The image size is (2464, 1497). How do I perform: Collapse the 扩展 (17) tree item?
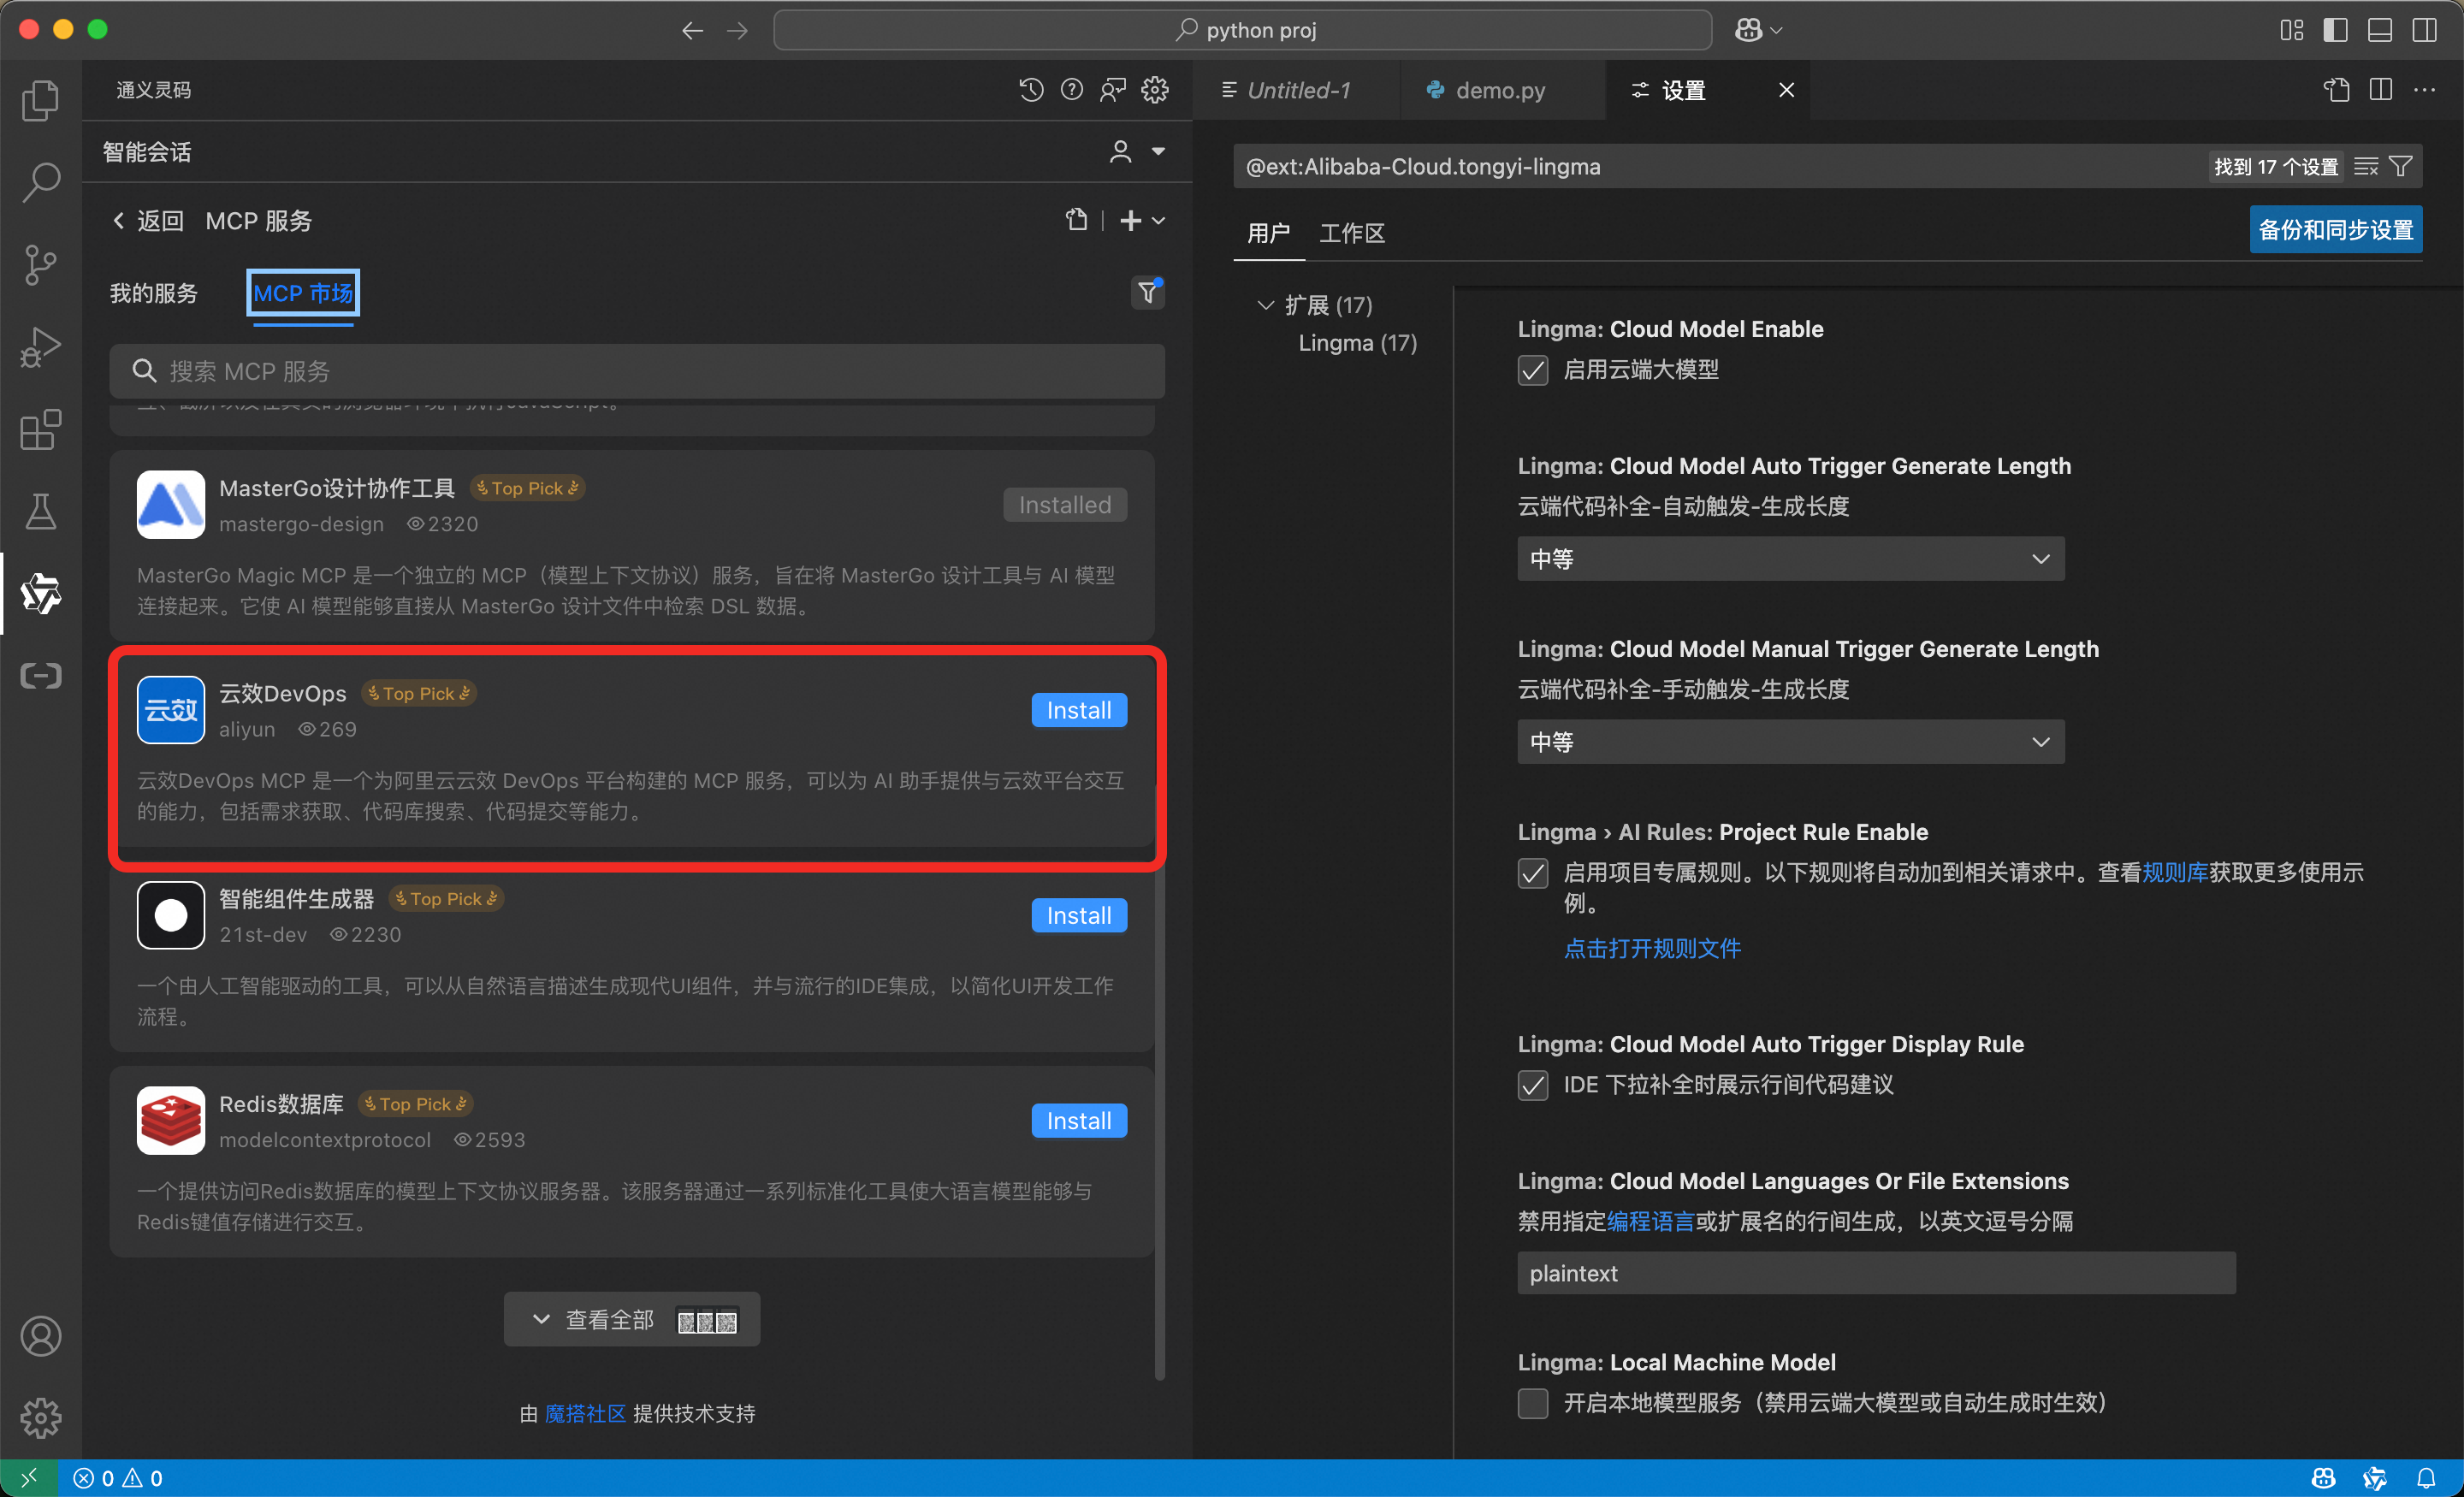pyautogui.click(x=1266, y=305)
